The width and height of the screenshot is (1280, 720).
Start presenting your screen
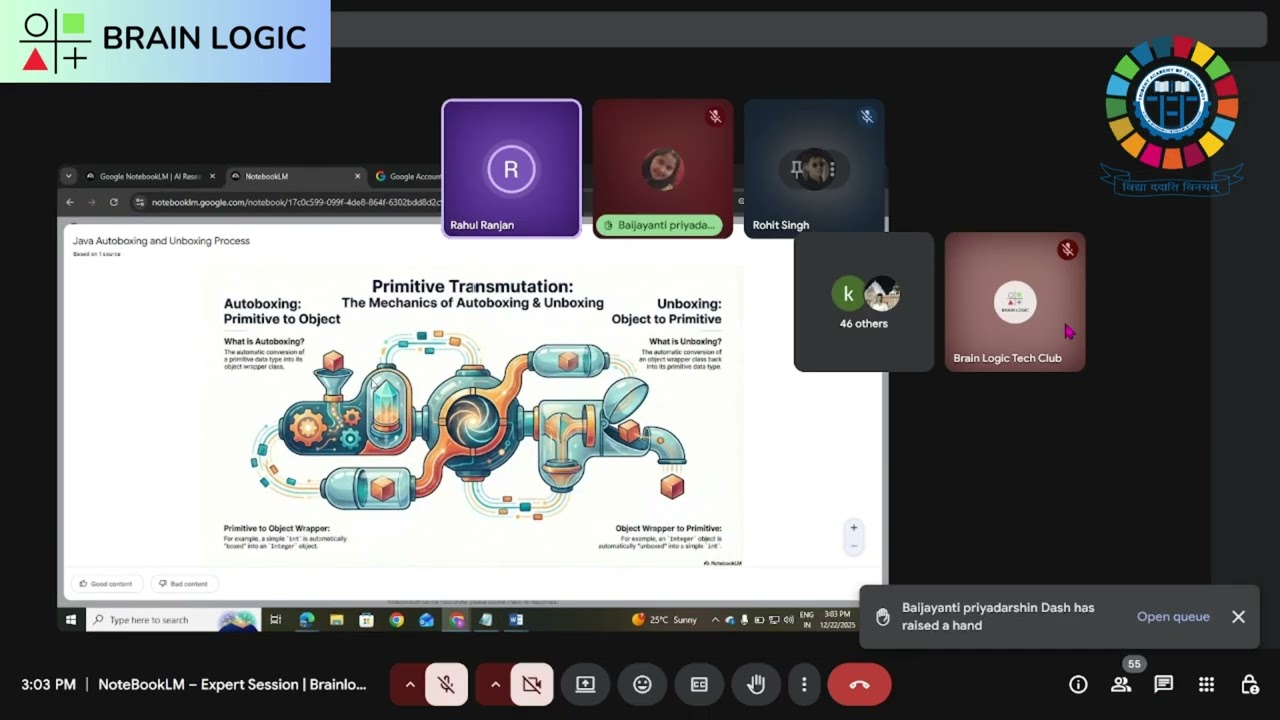(x=585, y=685)
